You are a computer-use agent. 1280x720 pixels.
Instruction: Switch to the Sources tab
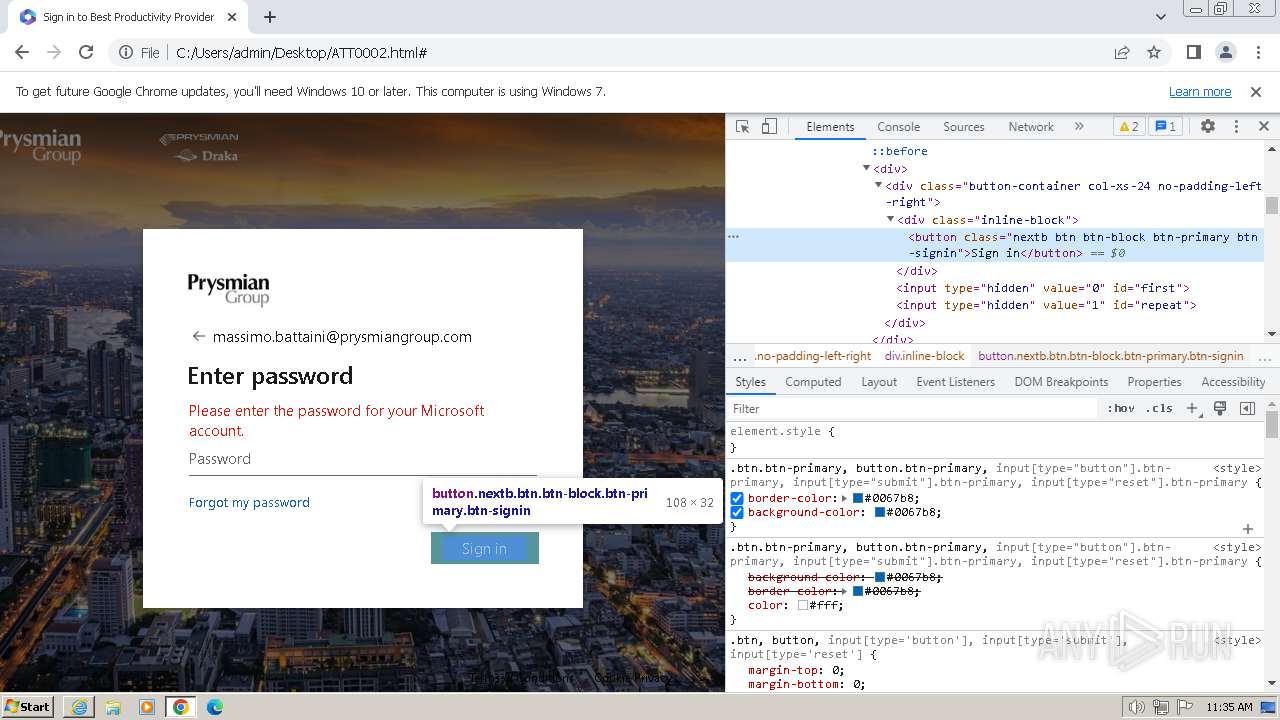(x=964, y=127)
